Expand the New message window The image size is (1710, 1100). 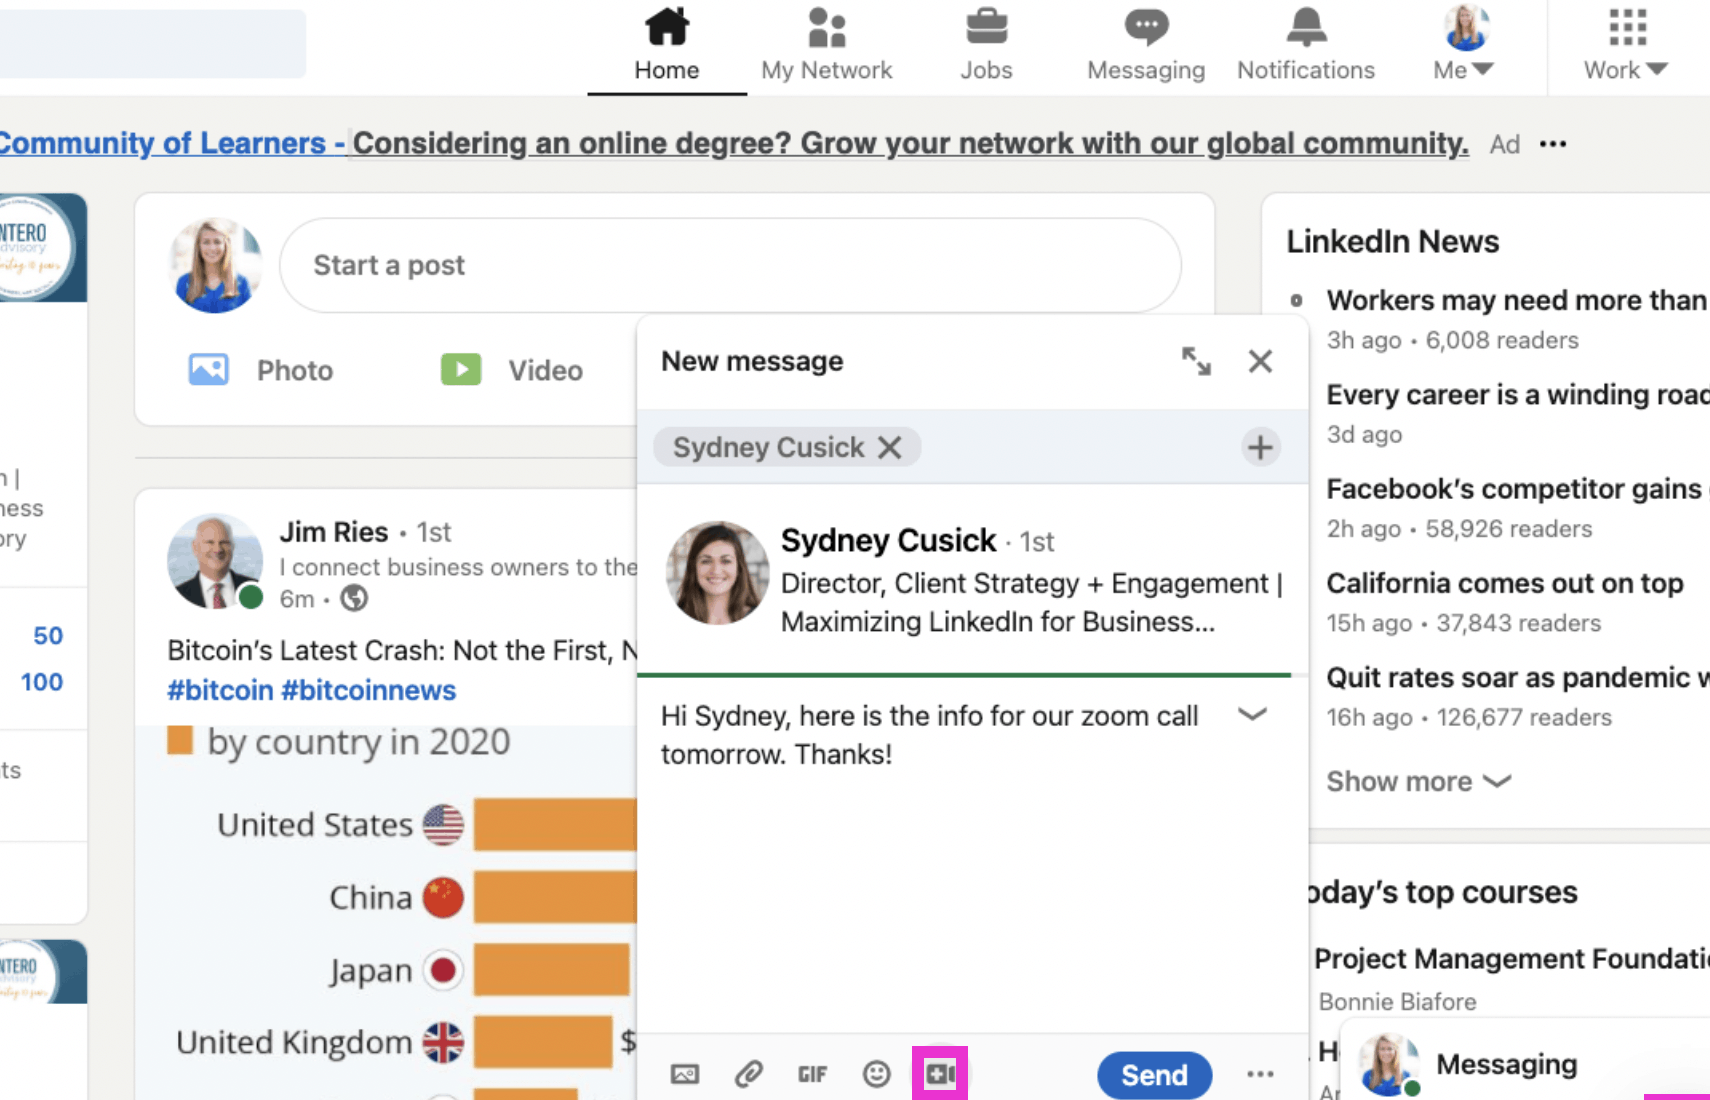[1196, 361]
